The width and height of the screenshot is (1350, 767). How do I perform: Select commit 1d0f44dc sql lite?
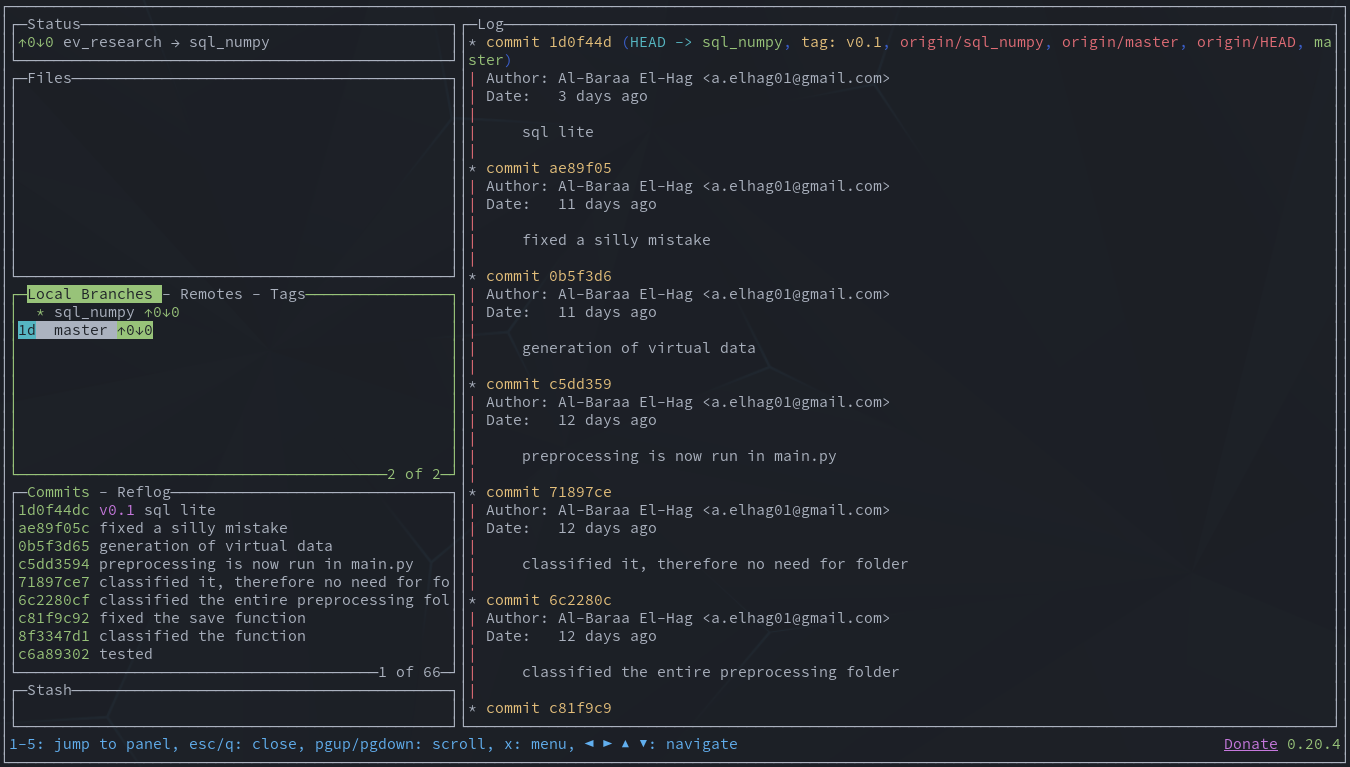[x=234, y=510]
